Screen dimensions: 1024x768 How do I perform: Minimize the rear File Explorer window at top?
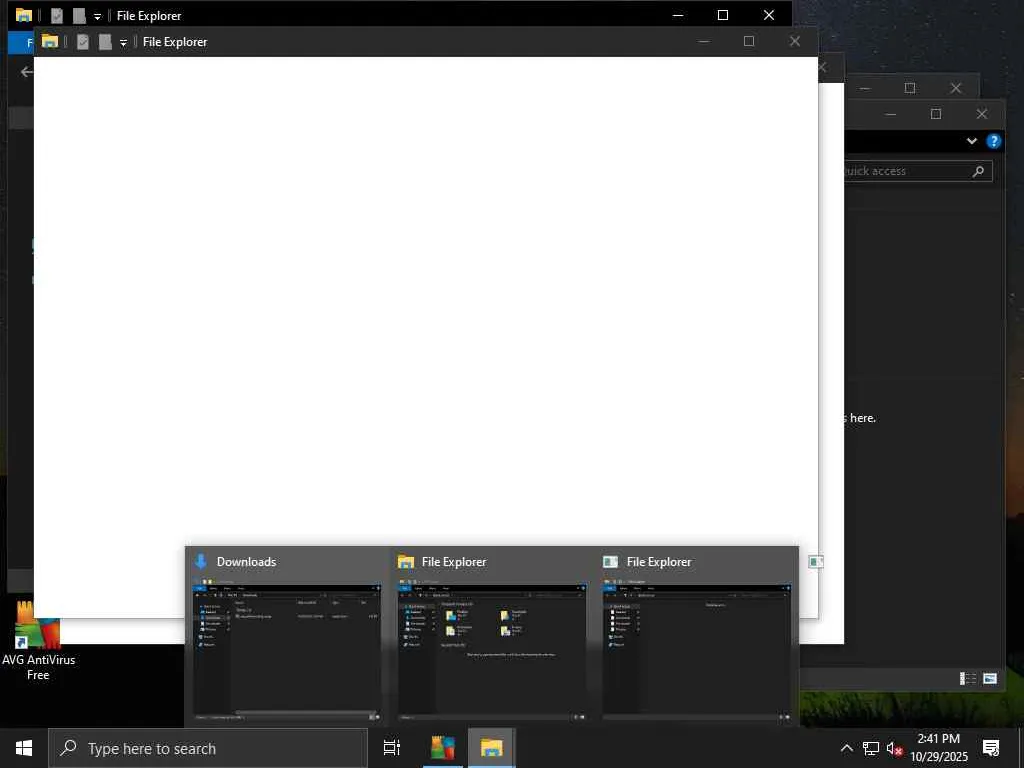pyautogui.click(x=679, y=15)
